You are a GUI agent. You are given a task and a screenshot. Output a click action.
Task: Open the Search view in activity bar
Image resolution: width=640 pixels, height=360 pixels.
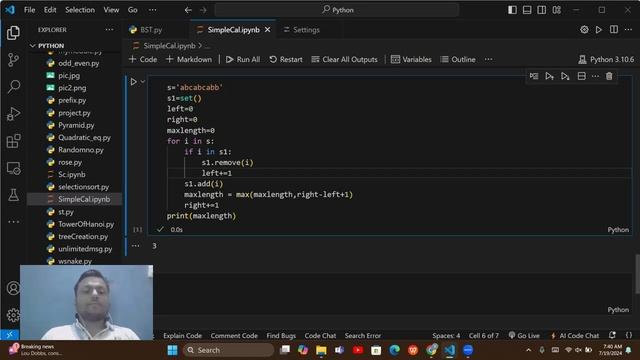13,87
